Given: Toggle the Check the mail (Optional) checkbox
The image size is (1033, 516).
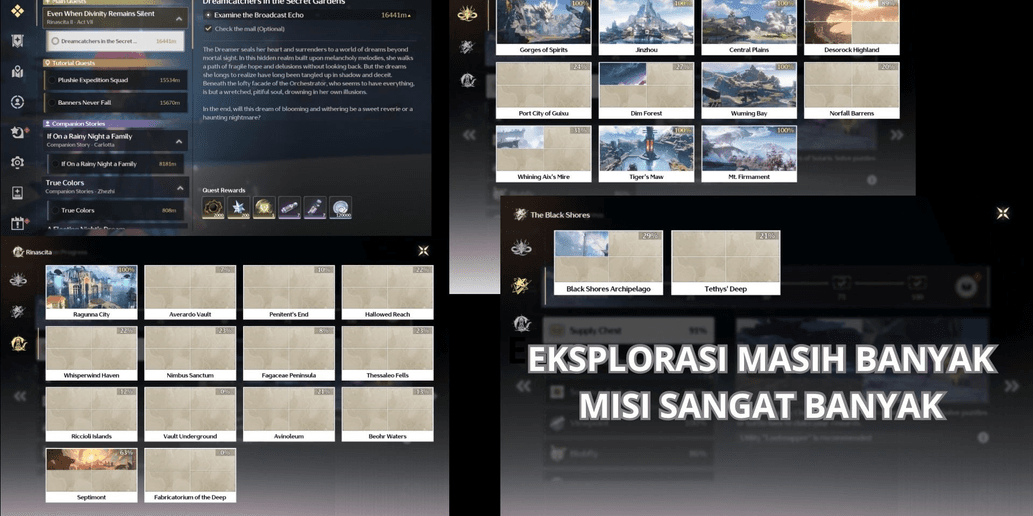Looking at the screenshot, I should (208, 28).
